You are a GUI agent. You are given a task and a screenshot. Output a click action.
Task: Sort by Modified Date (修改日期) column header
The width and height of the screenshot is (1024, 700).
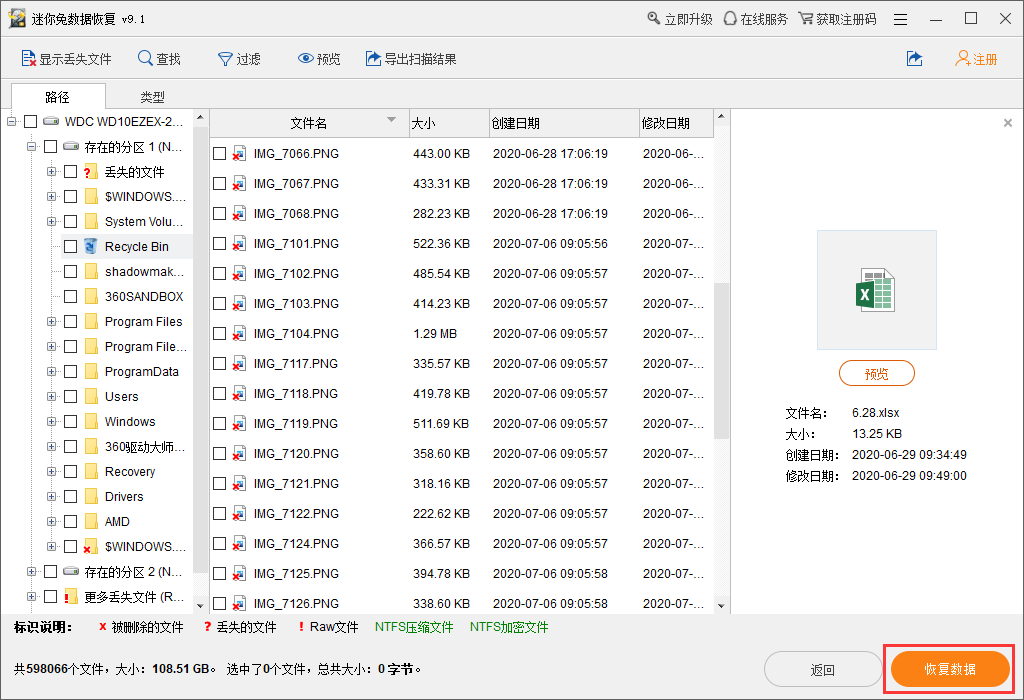pos(676,123)
